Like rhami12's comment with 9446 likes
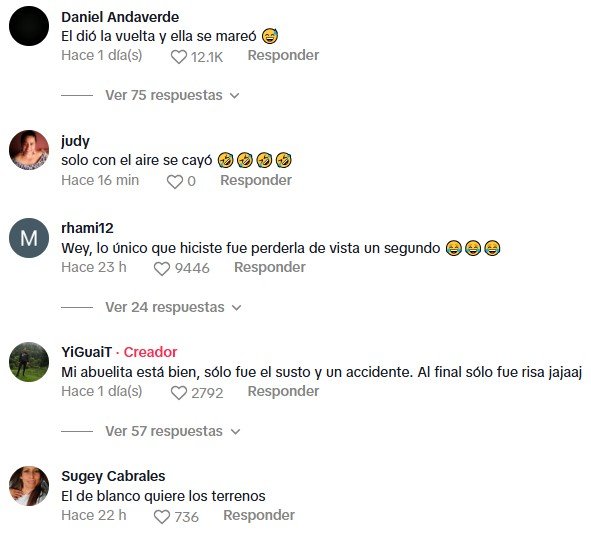Screen dimensions: 591x538 click(x=162, y=268)
